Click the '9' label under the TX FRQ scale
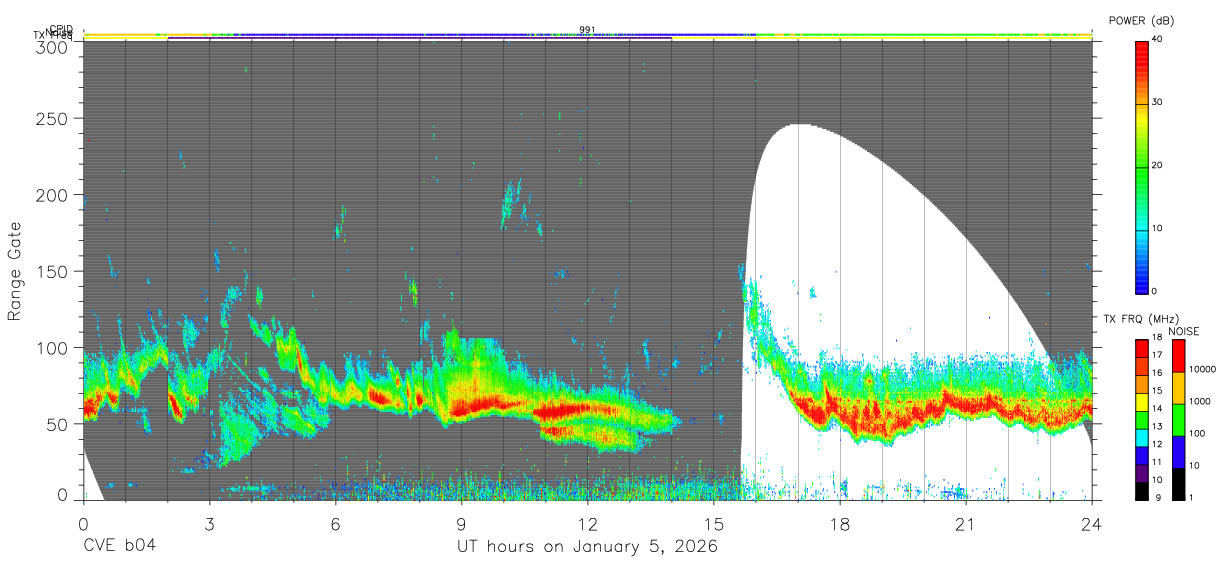 [1158, 497]
